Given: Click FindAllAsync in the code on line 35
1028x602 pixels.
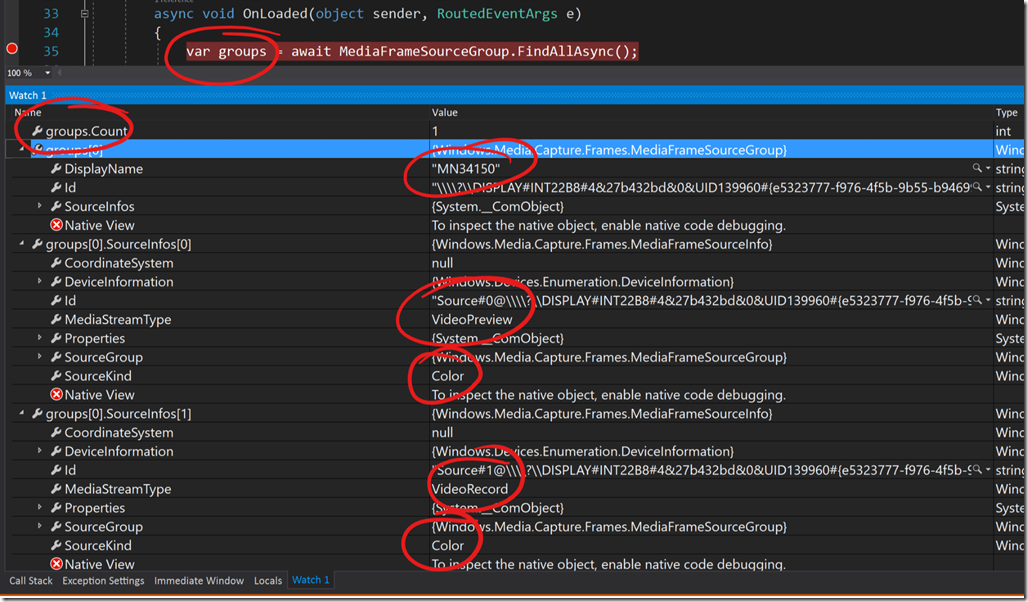Looking at the screenshot, I should tap(565, 51).
